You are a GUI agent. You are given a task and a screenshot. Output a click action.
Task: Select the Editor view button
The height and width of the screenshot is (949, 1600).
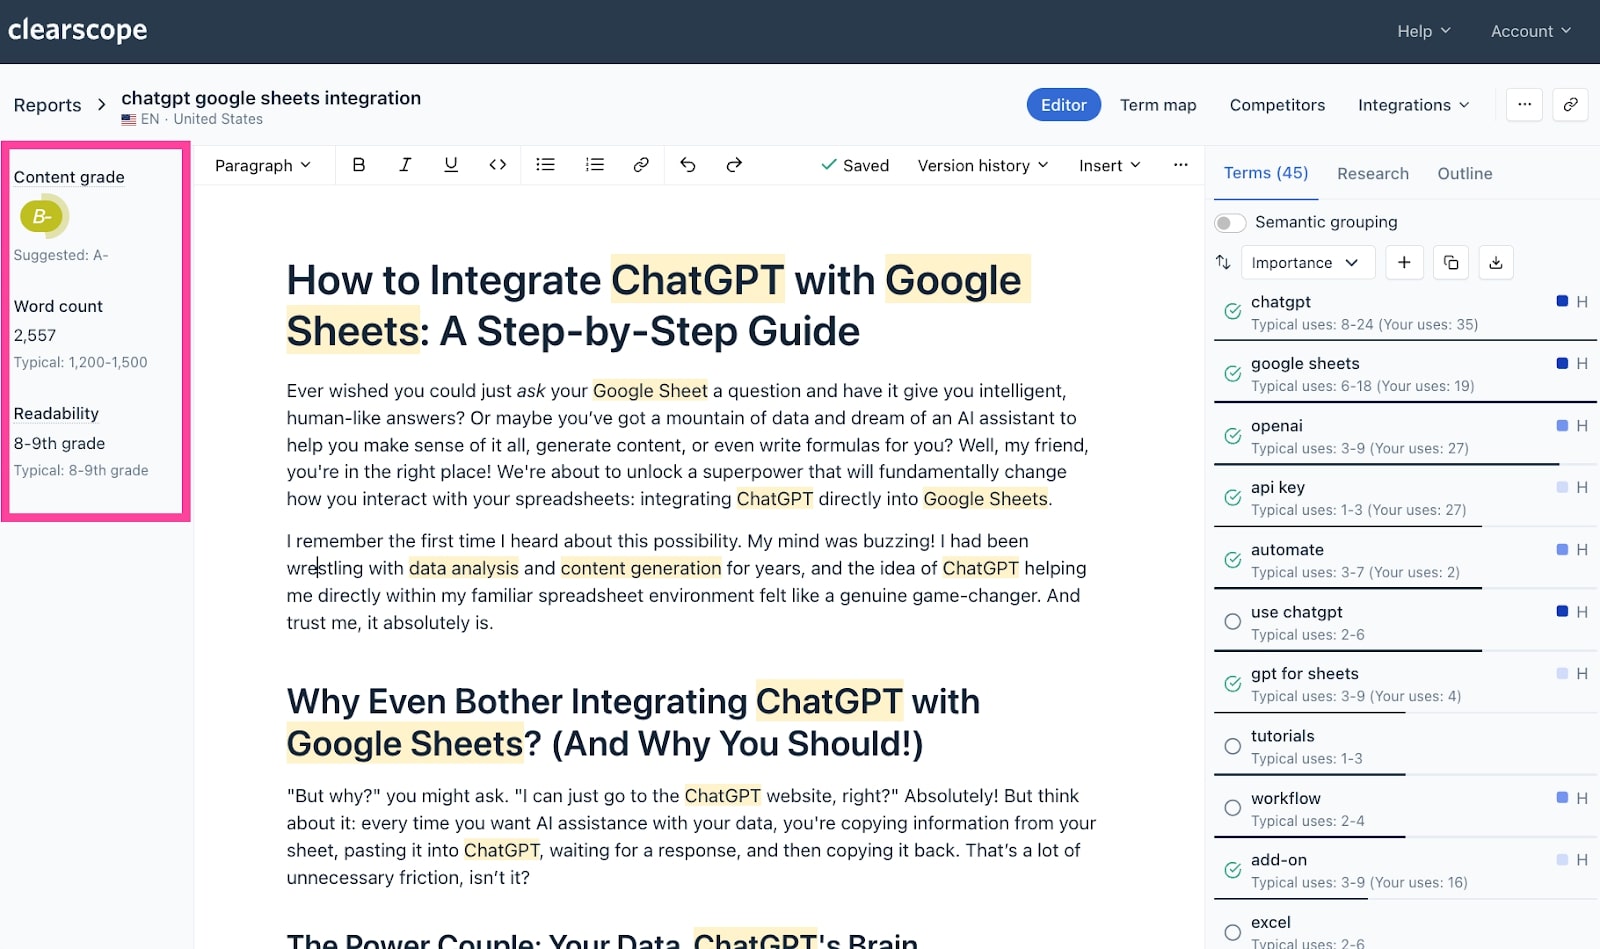pyautogui.click(x=1064, y=105)
